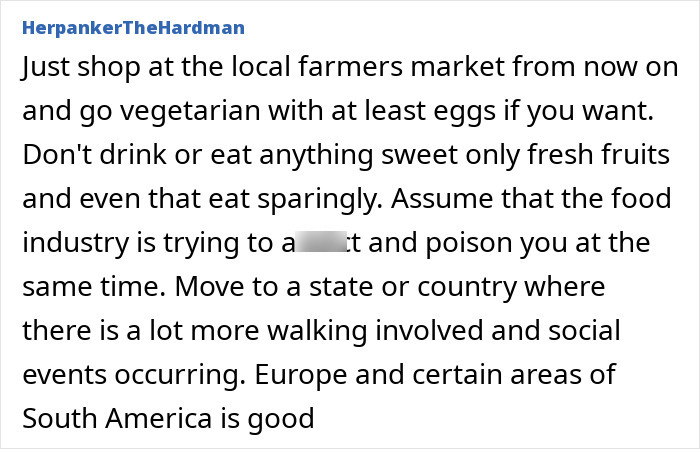This screenshot has height=449, width=700.
Task: Click the blurred censored word in comment
Action: tap(321, 241)
